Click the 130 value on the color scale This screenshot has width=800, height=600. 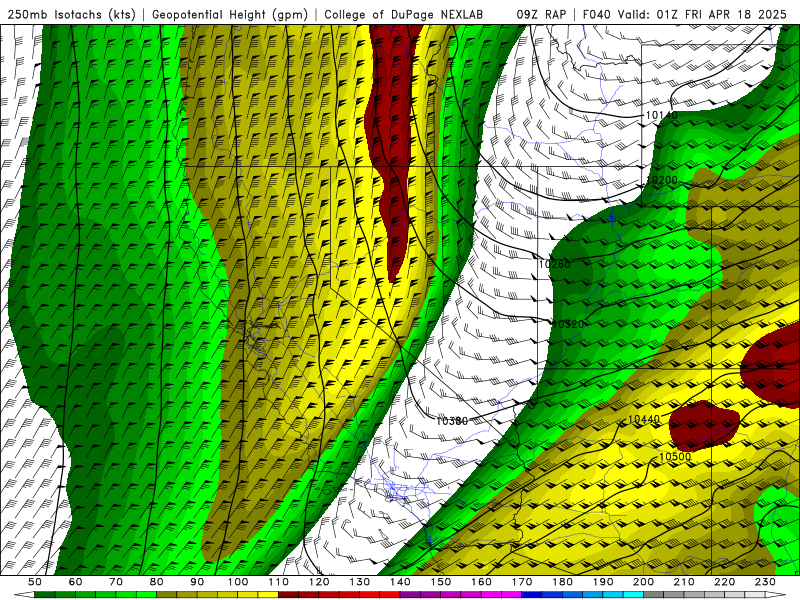tap(360, 582)
